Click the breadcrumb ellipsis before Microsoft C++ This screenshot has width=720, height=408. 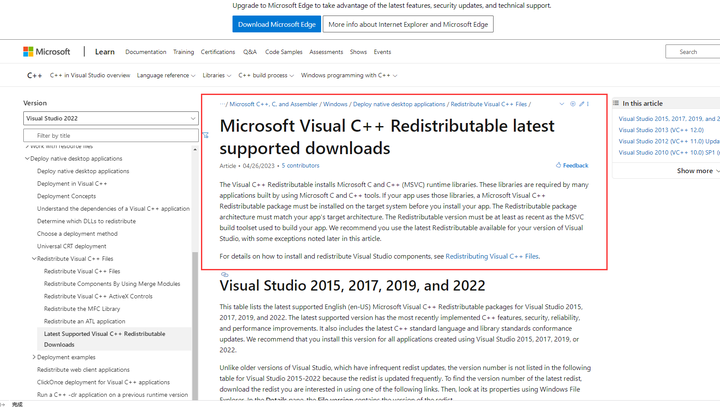pyautogui.click(x=222, y=104)
